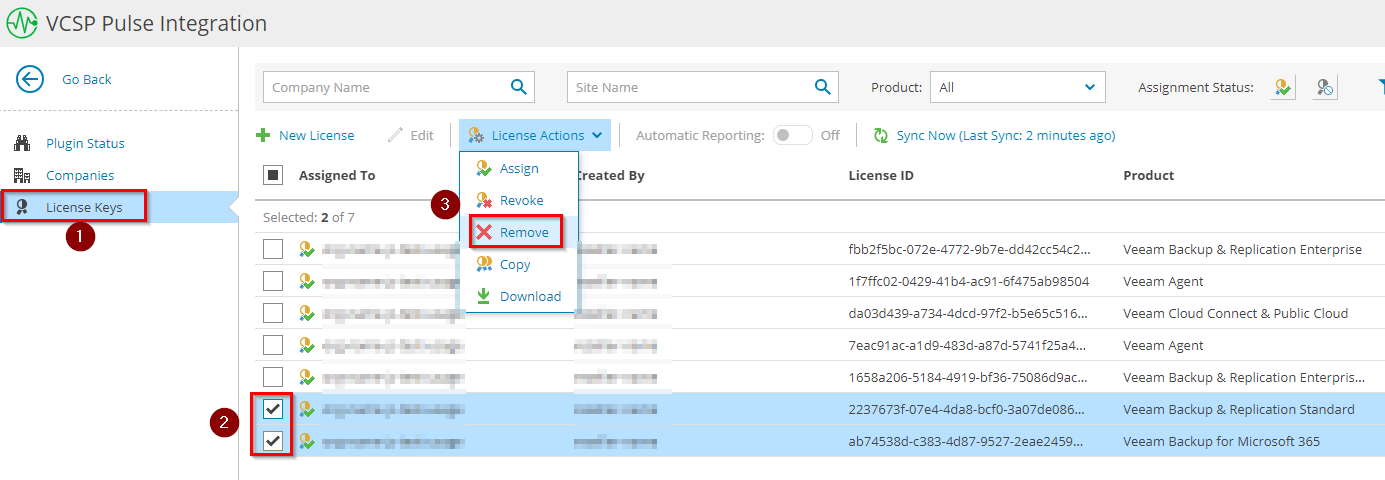Check the row with license 1658a206
Viewport: 1385px width, 480px height.
coord(273,377)
